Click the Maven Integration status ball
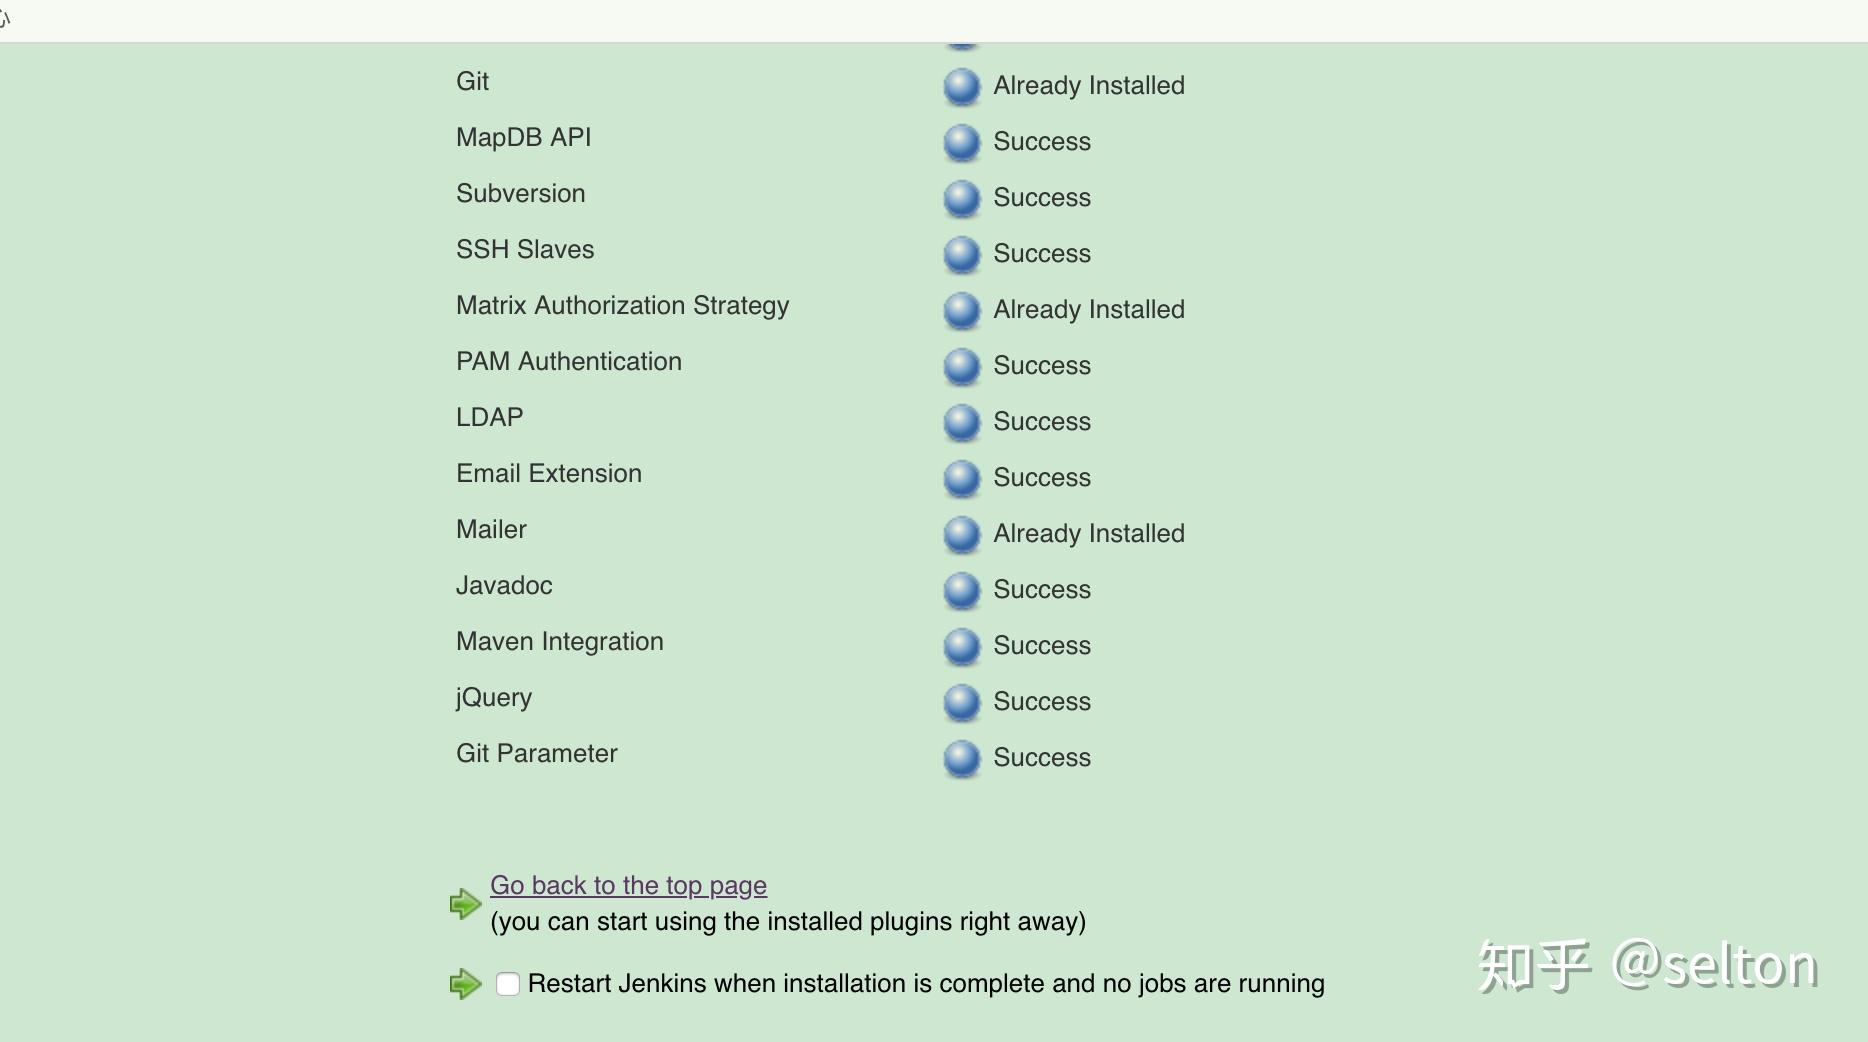 (x=962, y=647)
